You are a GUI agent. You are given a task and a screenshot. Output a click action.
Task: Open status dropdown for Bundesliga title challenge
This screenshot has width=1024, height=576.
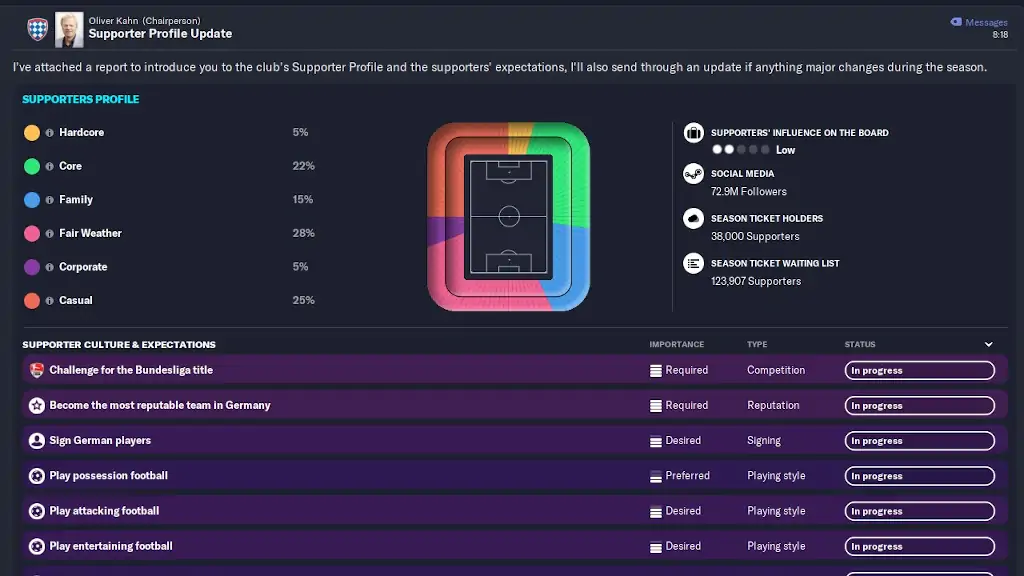tap(919, 371)
